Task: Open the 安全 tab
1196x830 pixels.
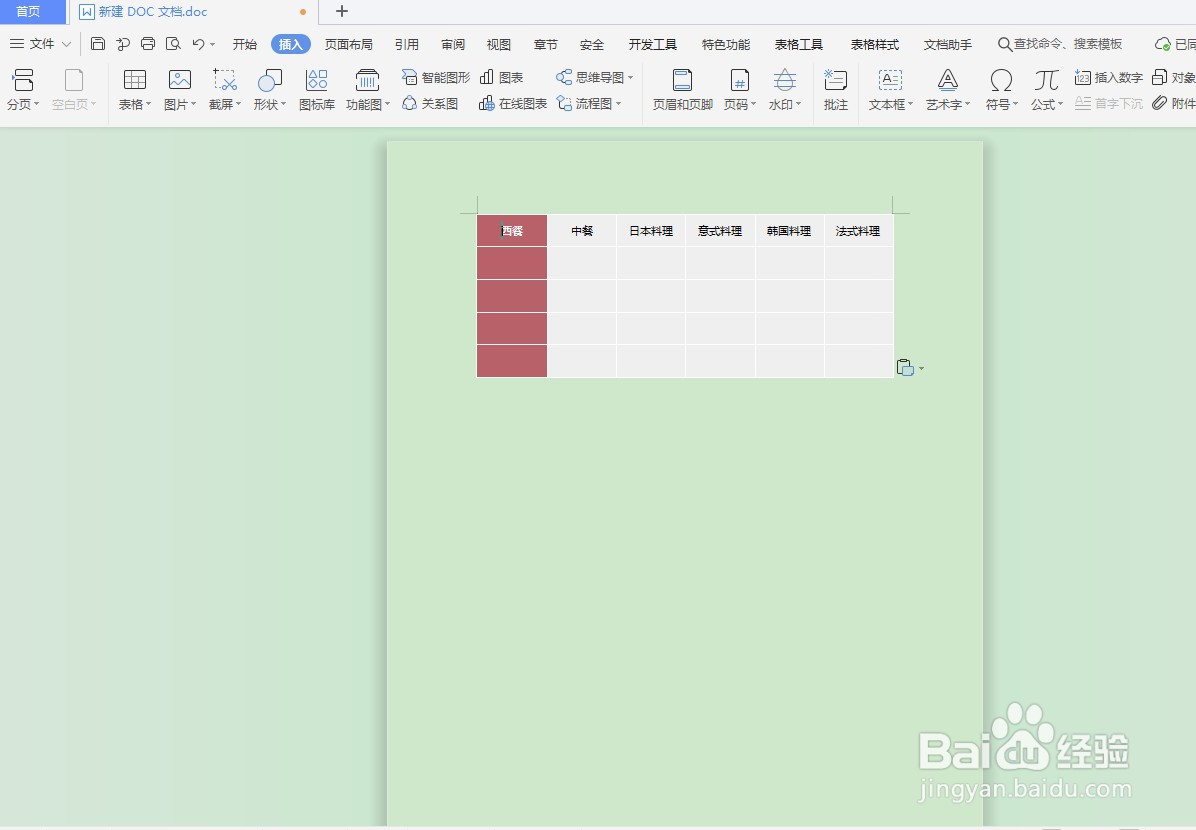Action: point(592,44)
